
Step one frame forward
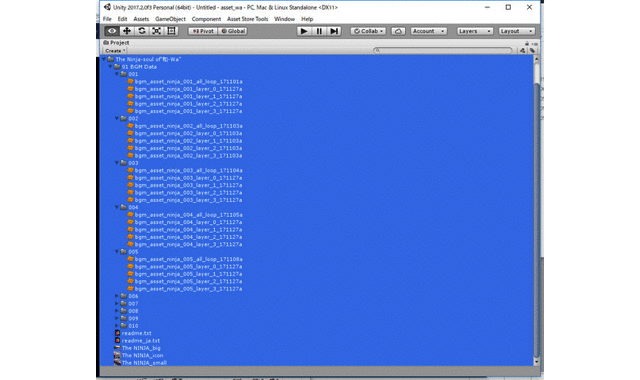(334, 31)
